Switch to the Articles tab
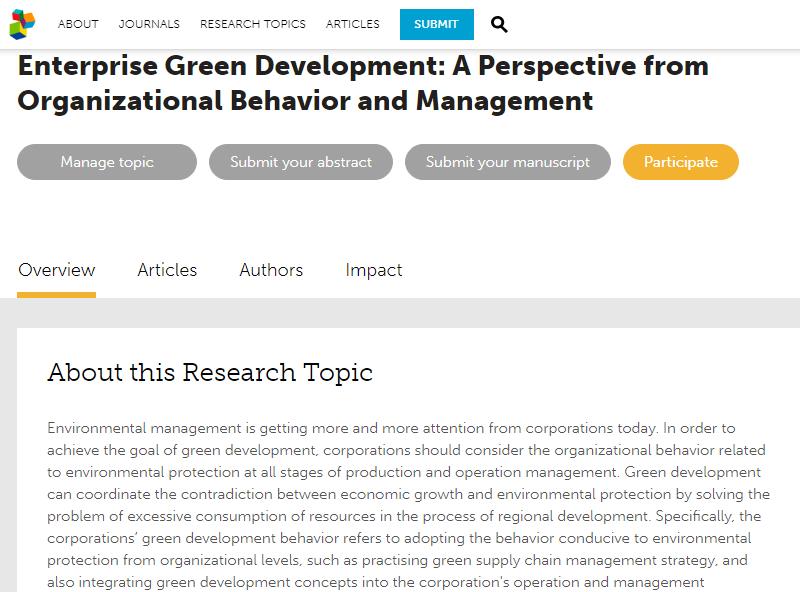The width and height of the screenshot is (800, 592). [x=167, y=270]
